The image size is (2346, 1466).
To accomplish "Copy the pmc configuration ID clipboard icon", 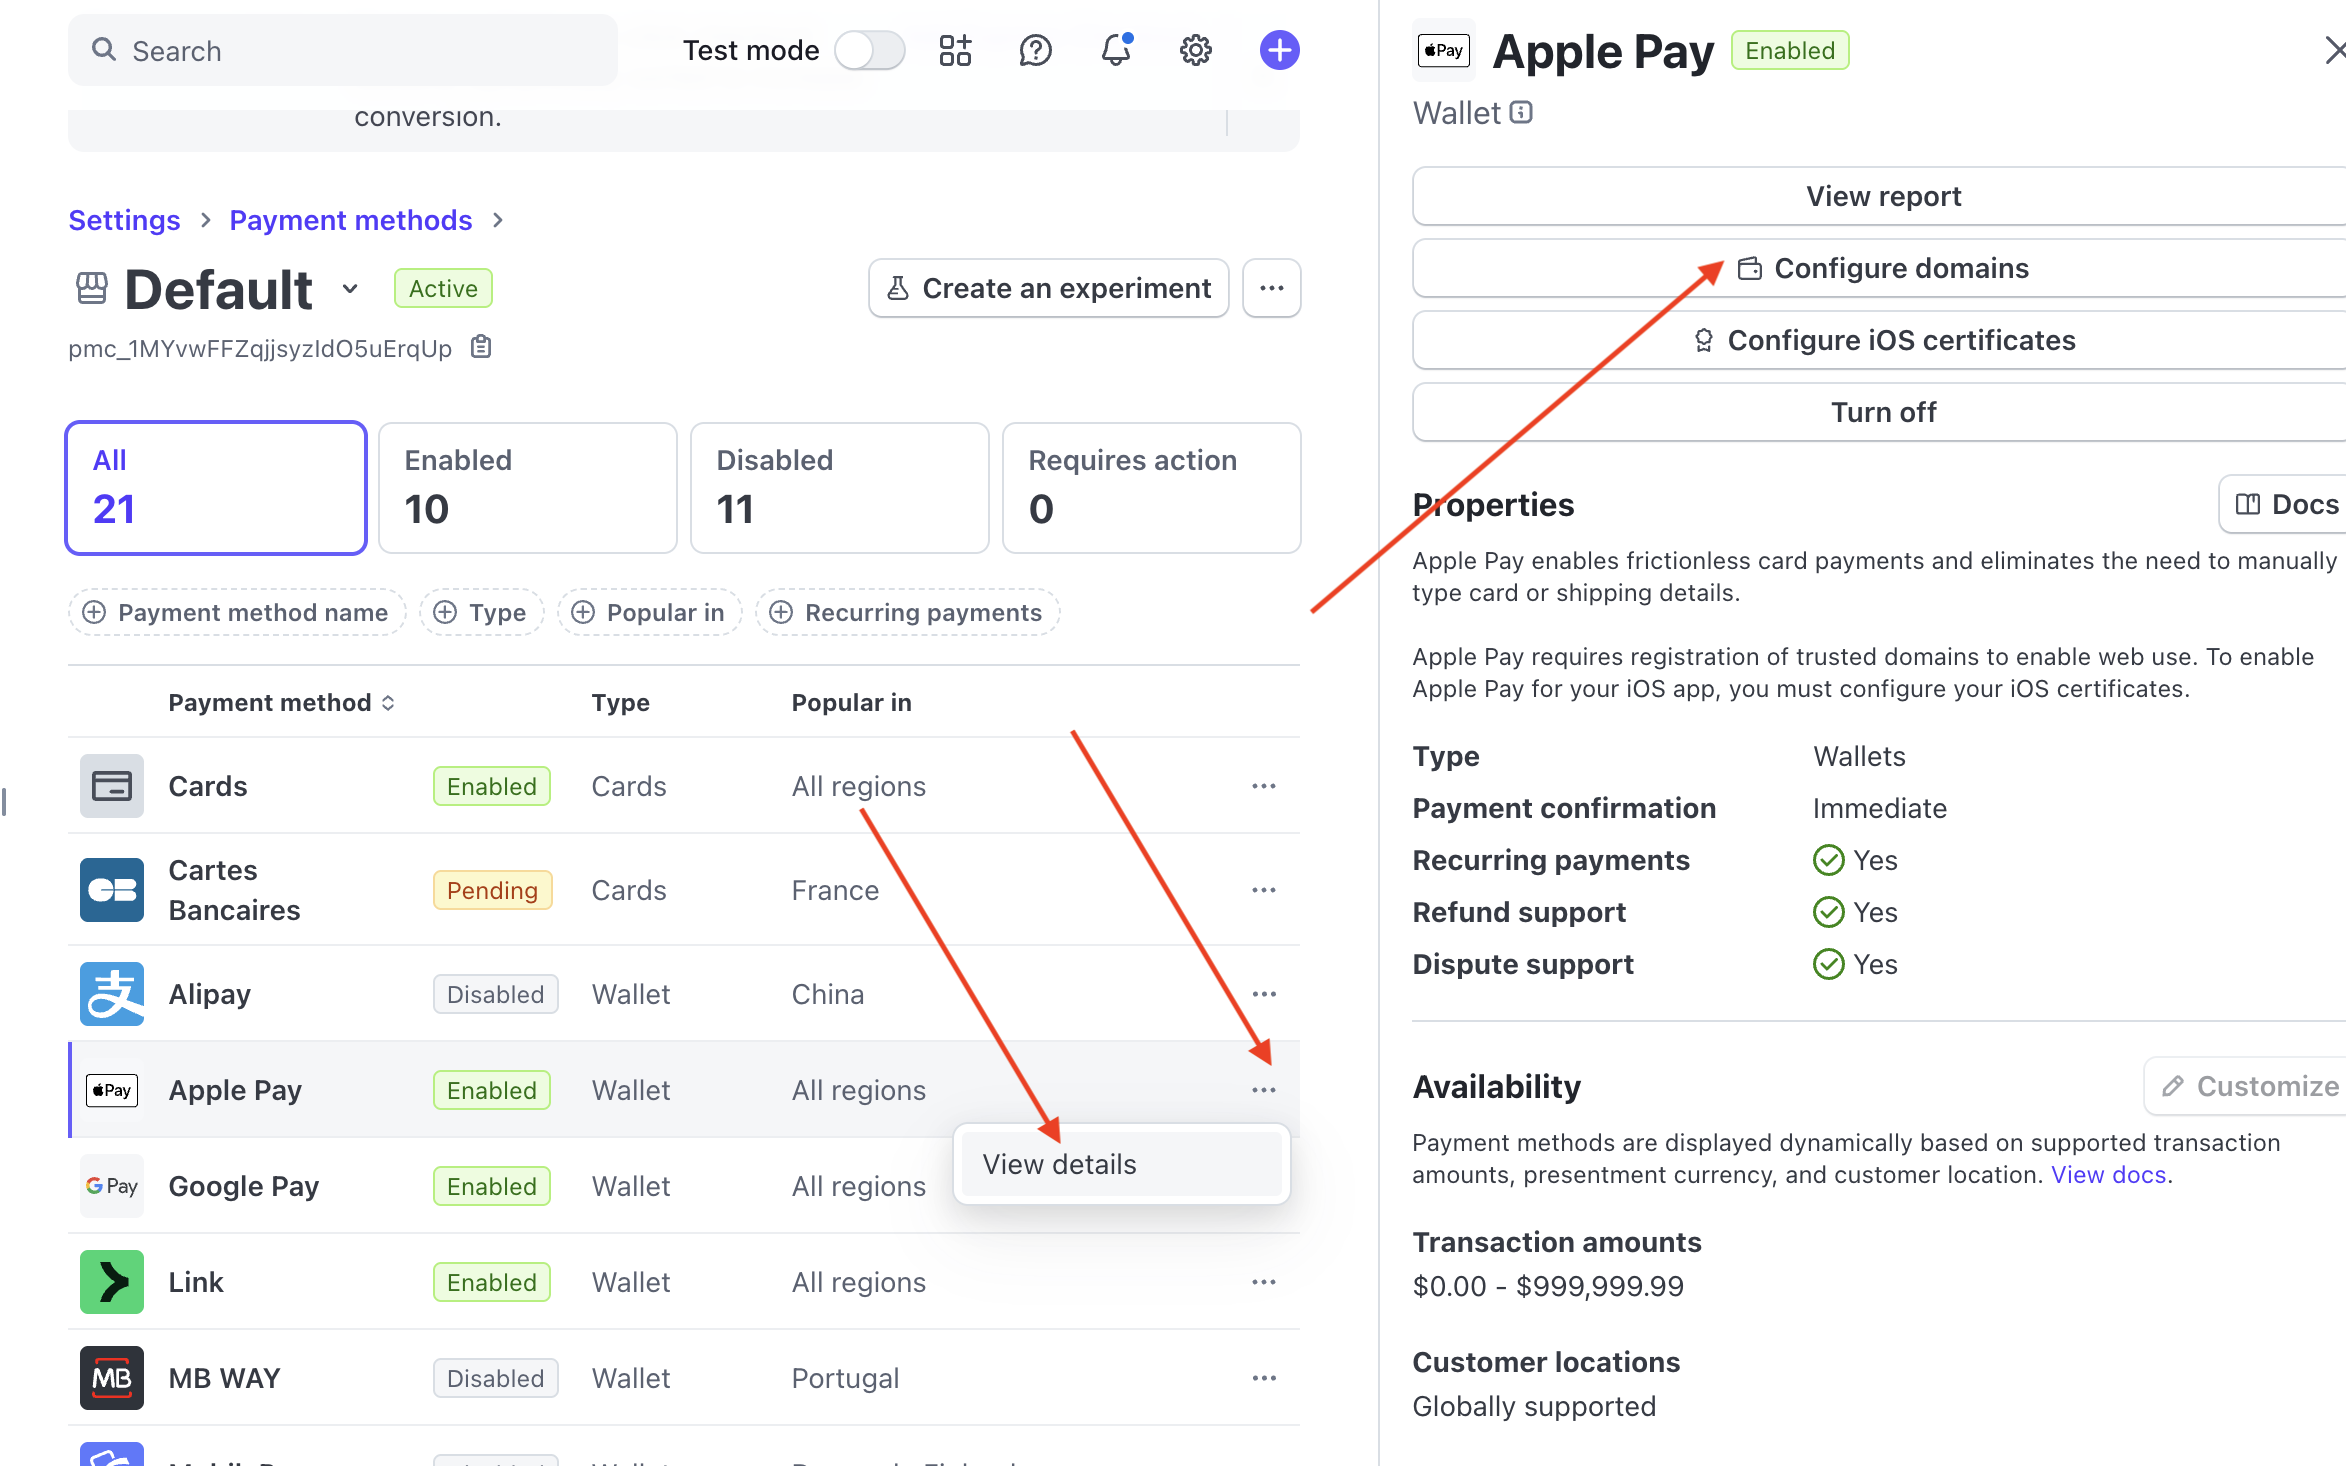I will pos(481,347).
